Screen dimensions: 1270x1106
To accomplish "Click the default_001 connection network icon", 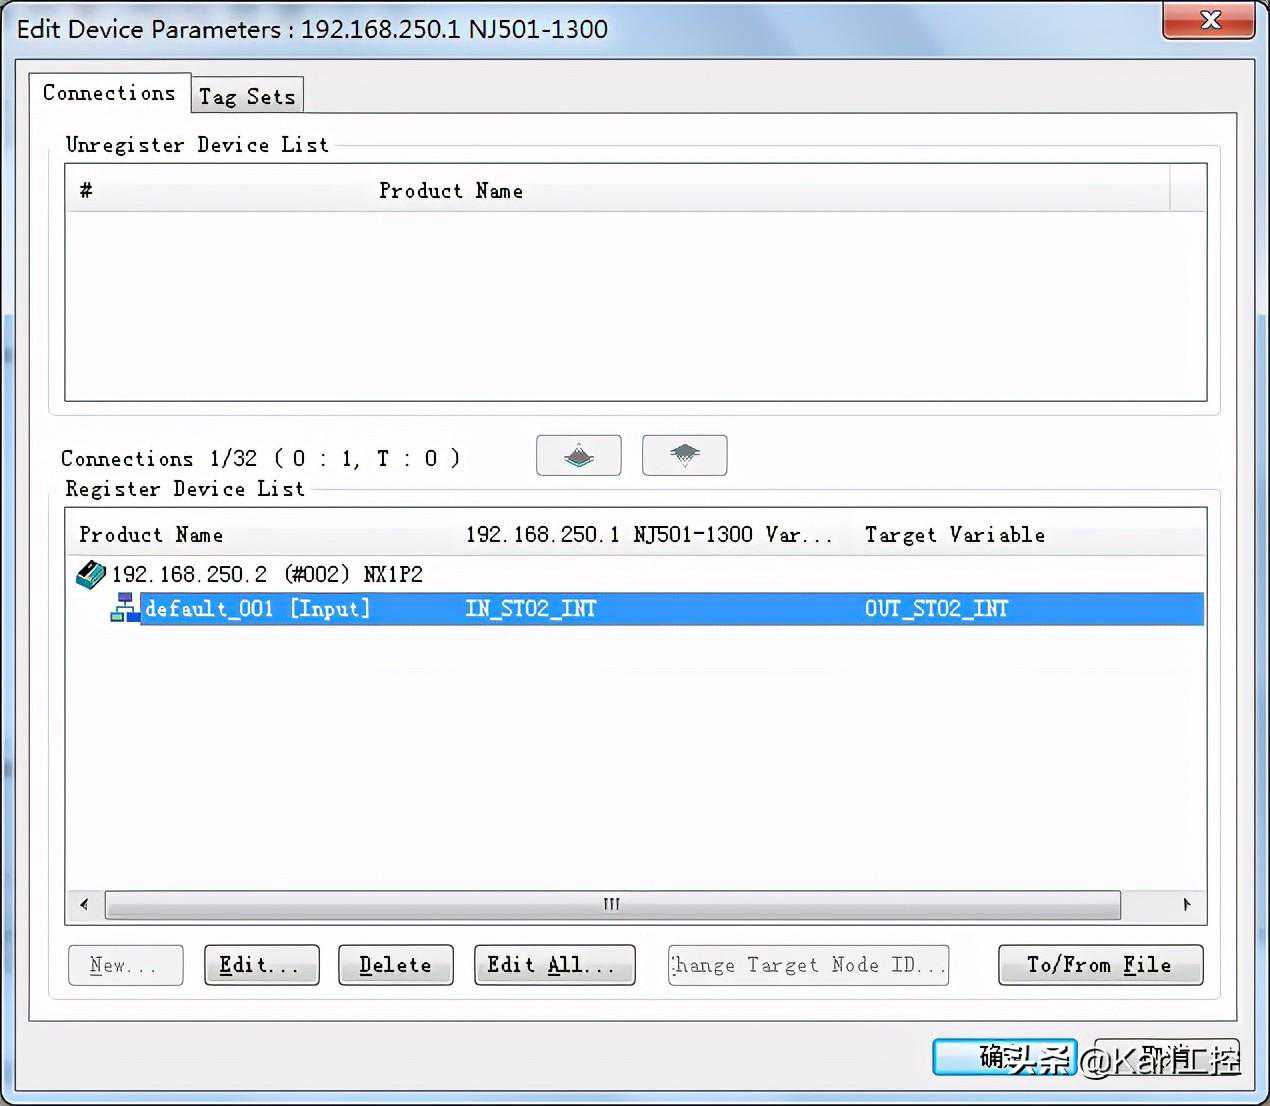I will point(124,608).
